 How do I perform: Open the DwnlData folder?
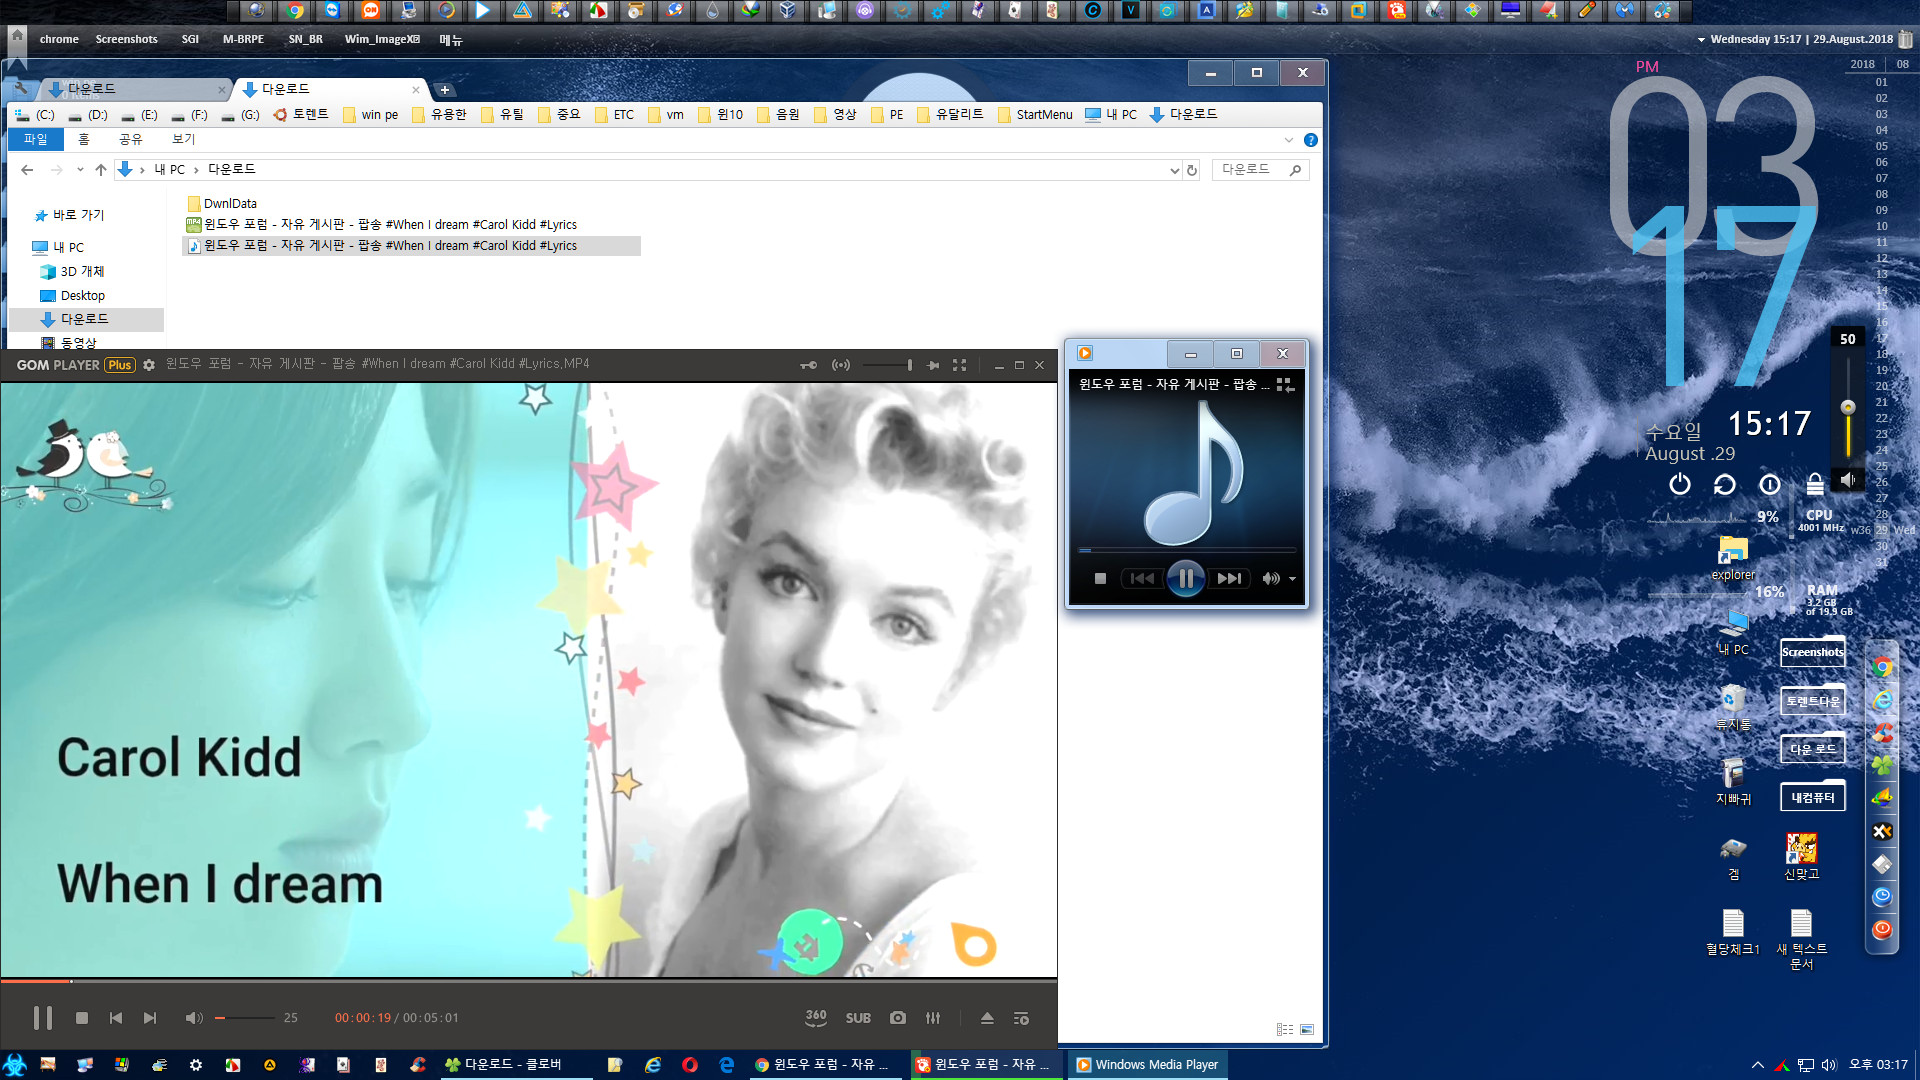pos(222,204)
